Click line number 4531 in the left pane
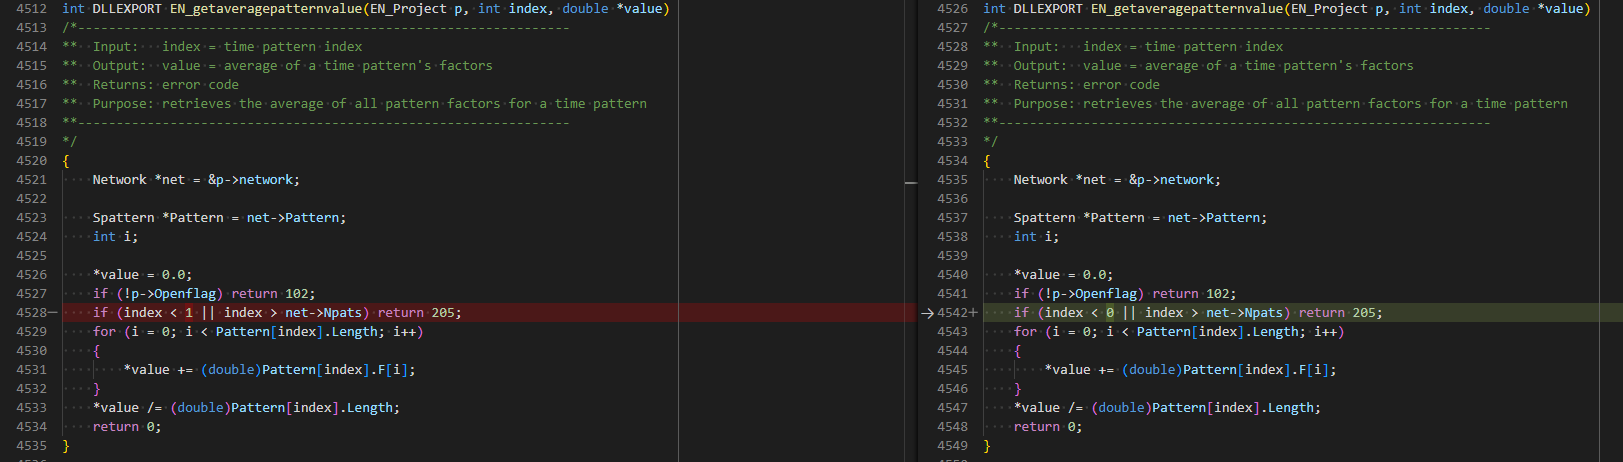 point(31,370)
